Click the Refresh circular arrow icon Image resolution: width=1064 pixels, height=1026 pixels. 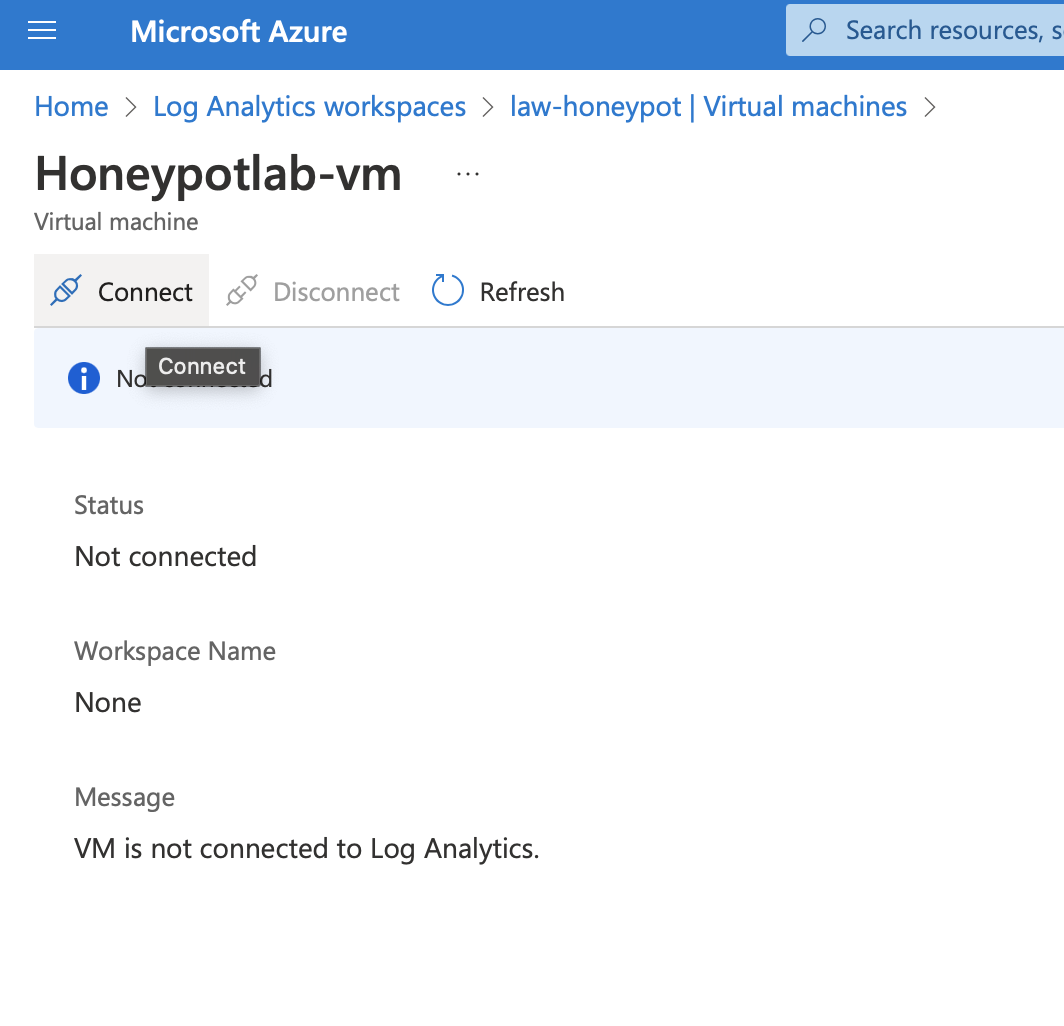[x=448, y=290]
